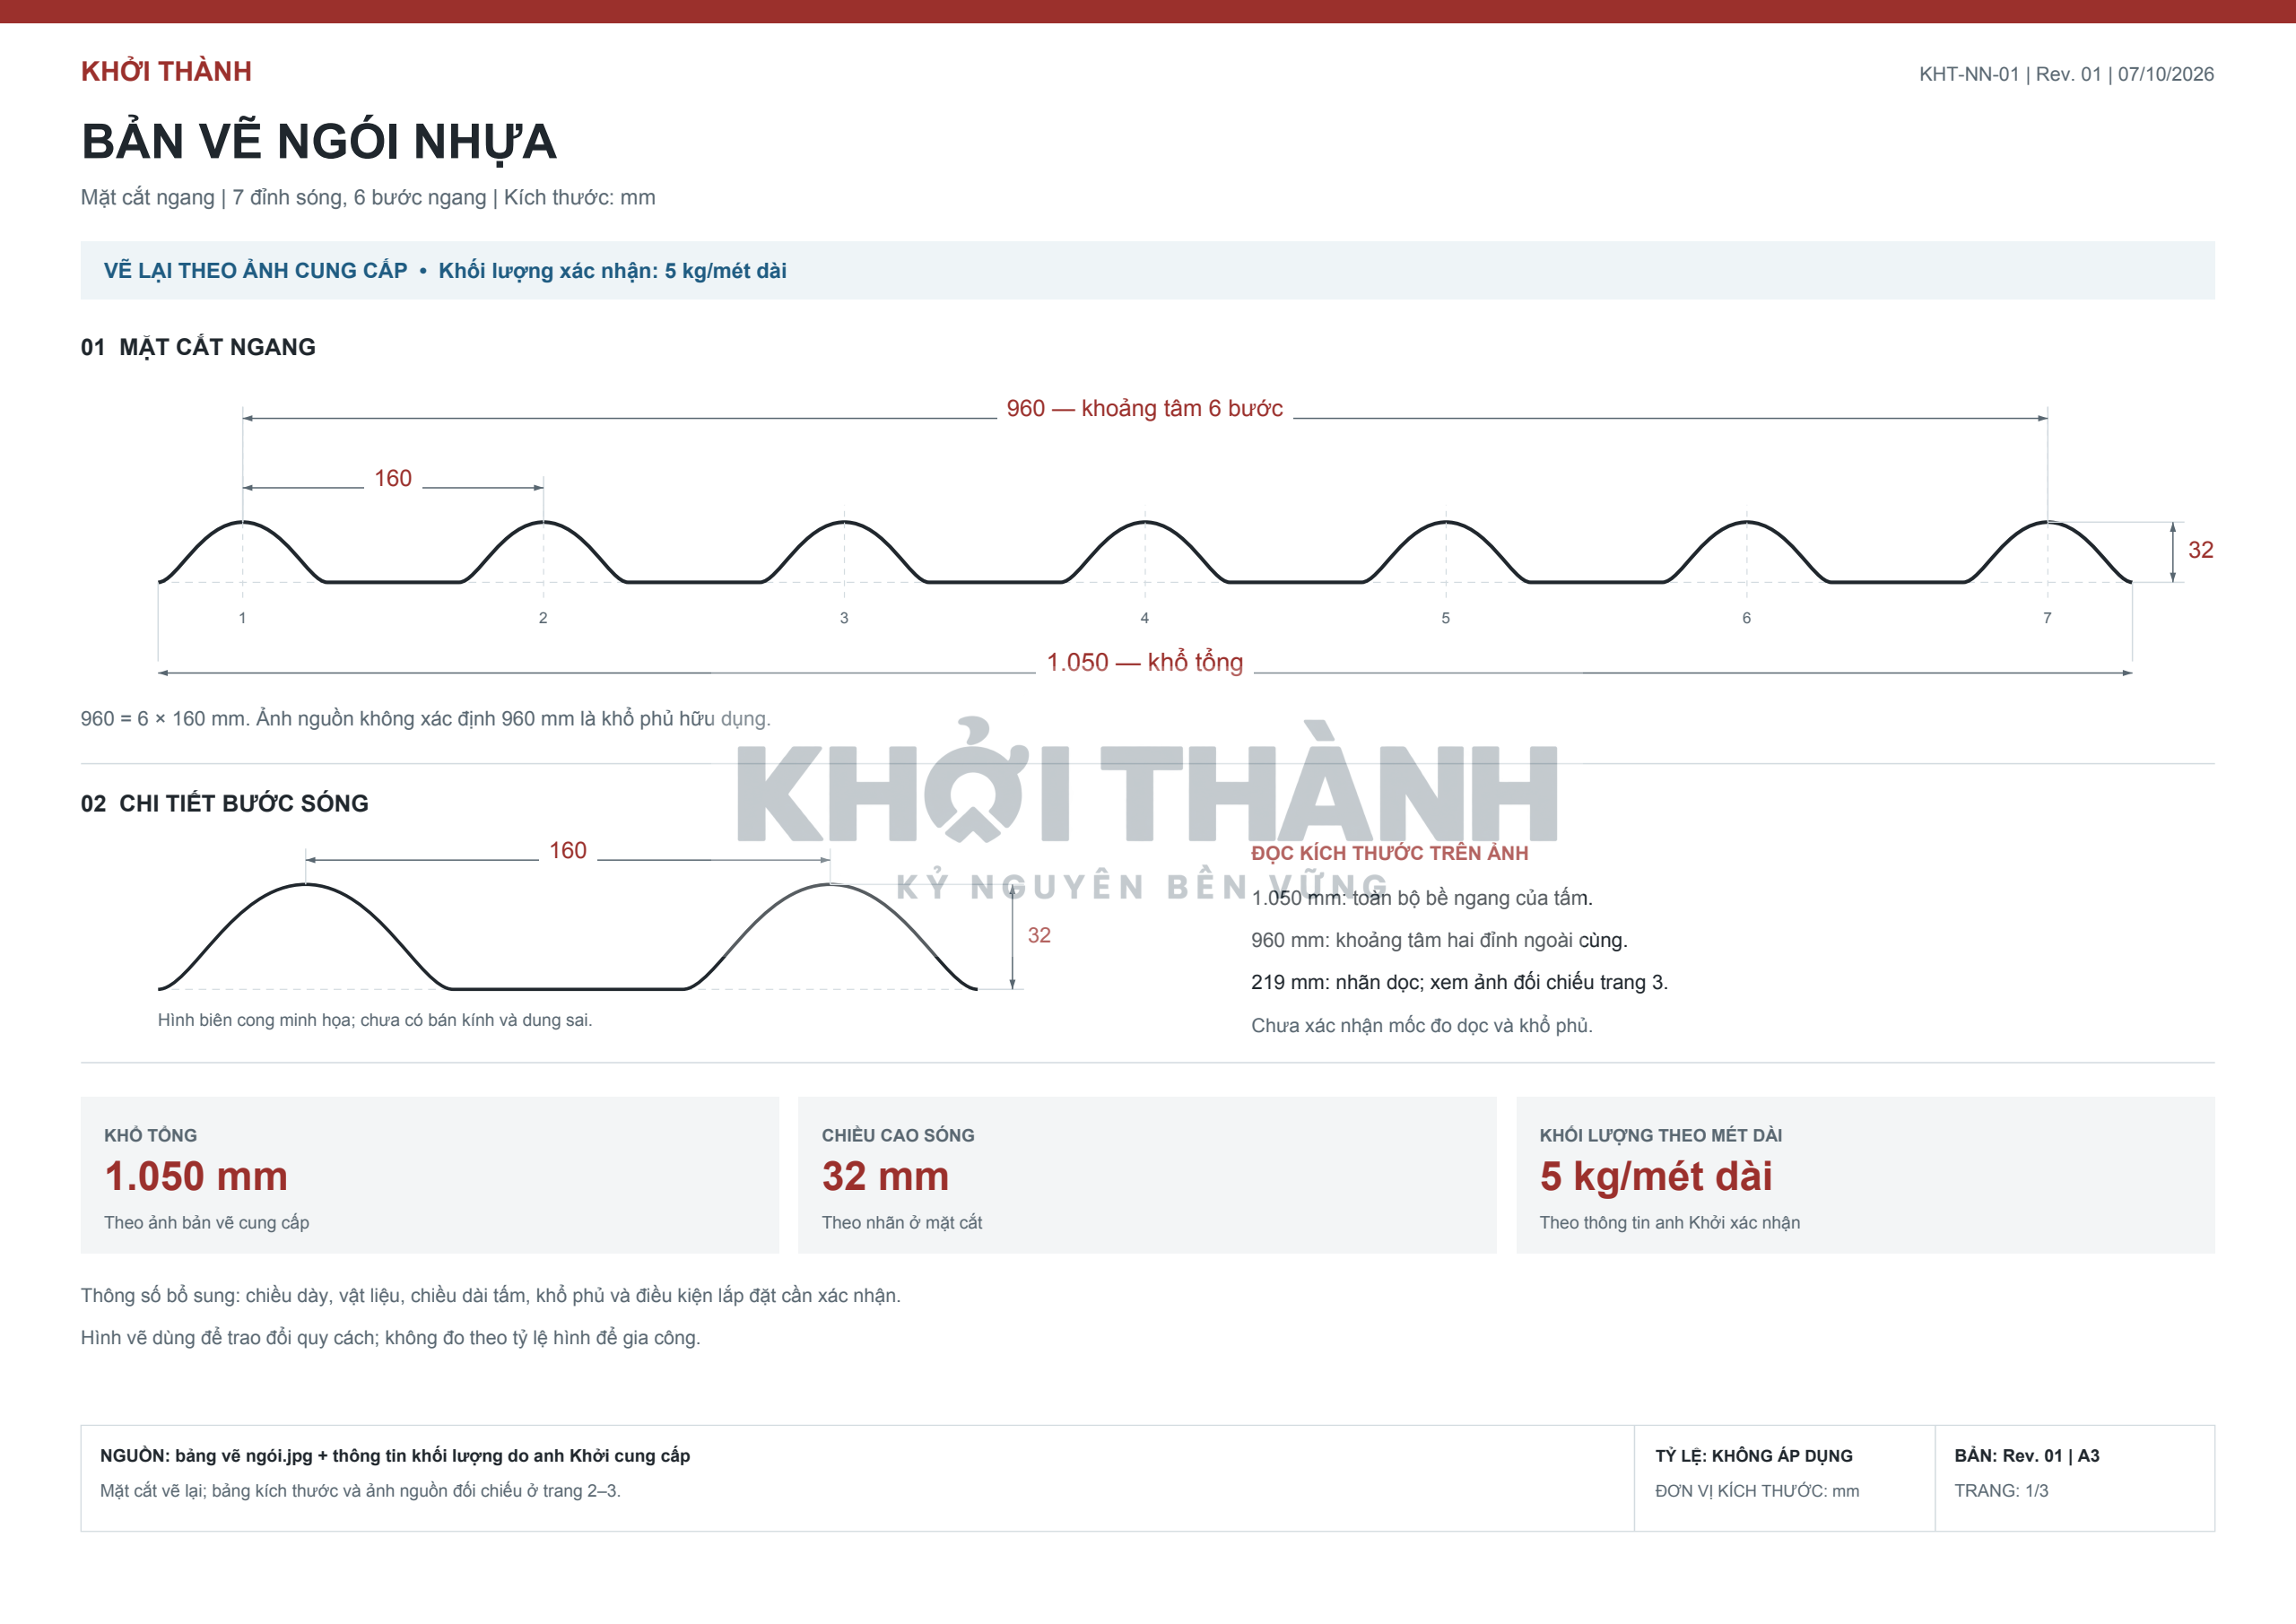Click heading "ĐỌC KÍCH THƯỚC TRÊN ẢNH"
The image size is (2296, 1624).
coord(1389,853)
